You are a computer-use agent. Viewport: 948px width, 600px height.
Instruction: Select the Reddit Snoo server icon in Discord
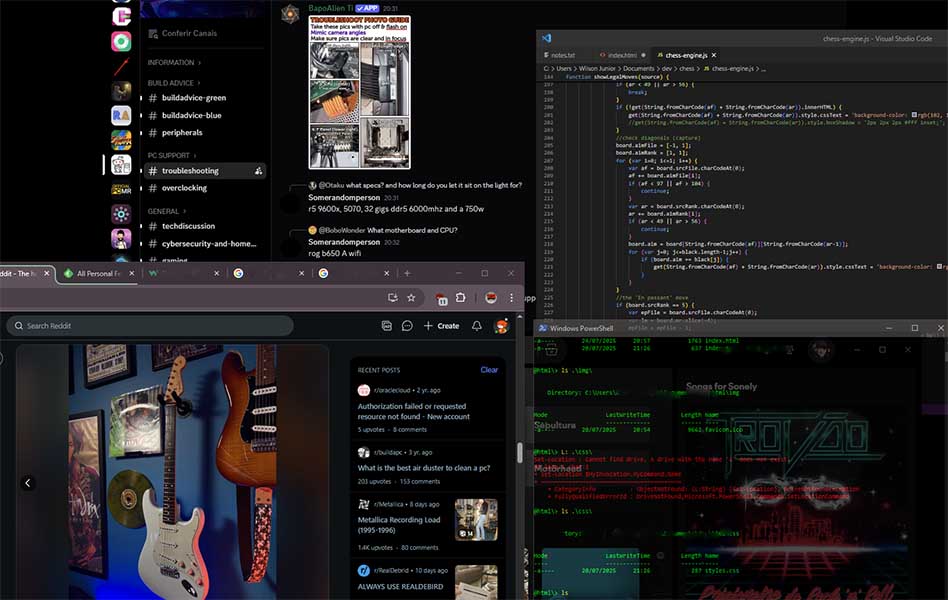point(121,165)
